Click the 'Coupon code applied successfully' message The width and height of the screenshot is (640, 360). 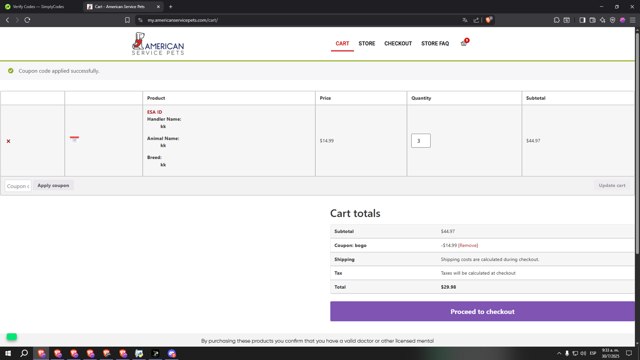[x=59, y=71]
